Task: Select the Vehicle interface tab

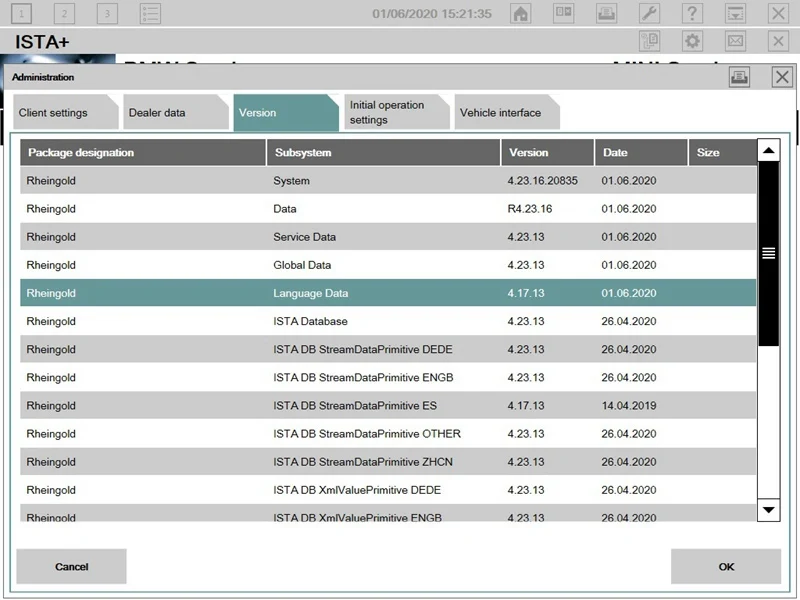Action: (x=500, y=113)
